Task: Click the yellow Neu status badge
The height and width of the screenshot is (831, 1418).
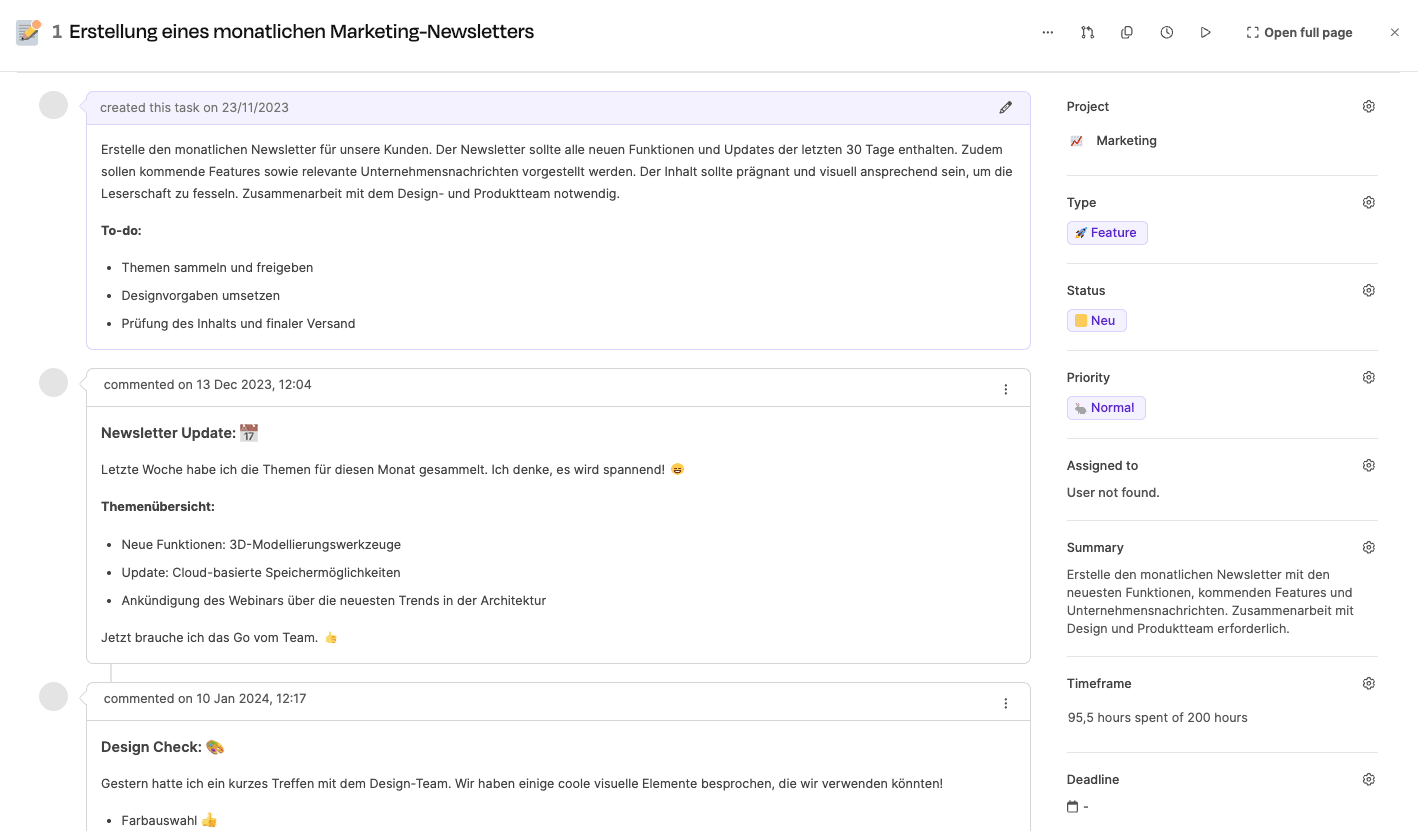Action: click(1096, 321)
